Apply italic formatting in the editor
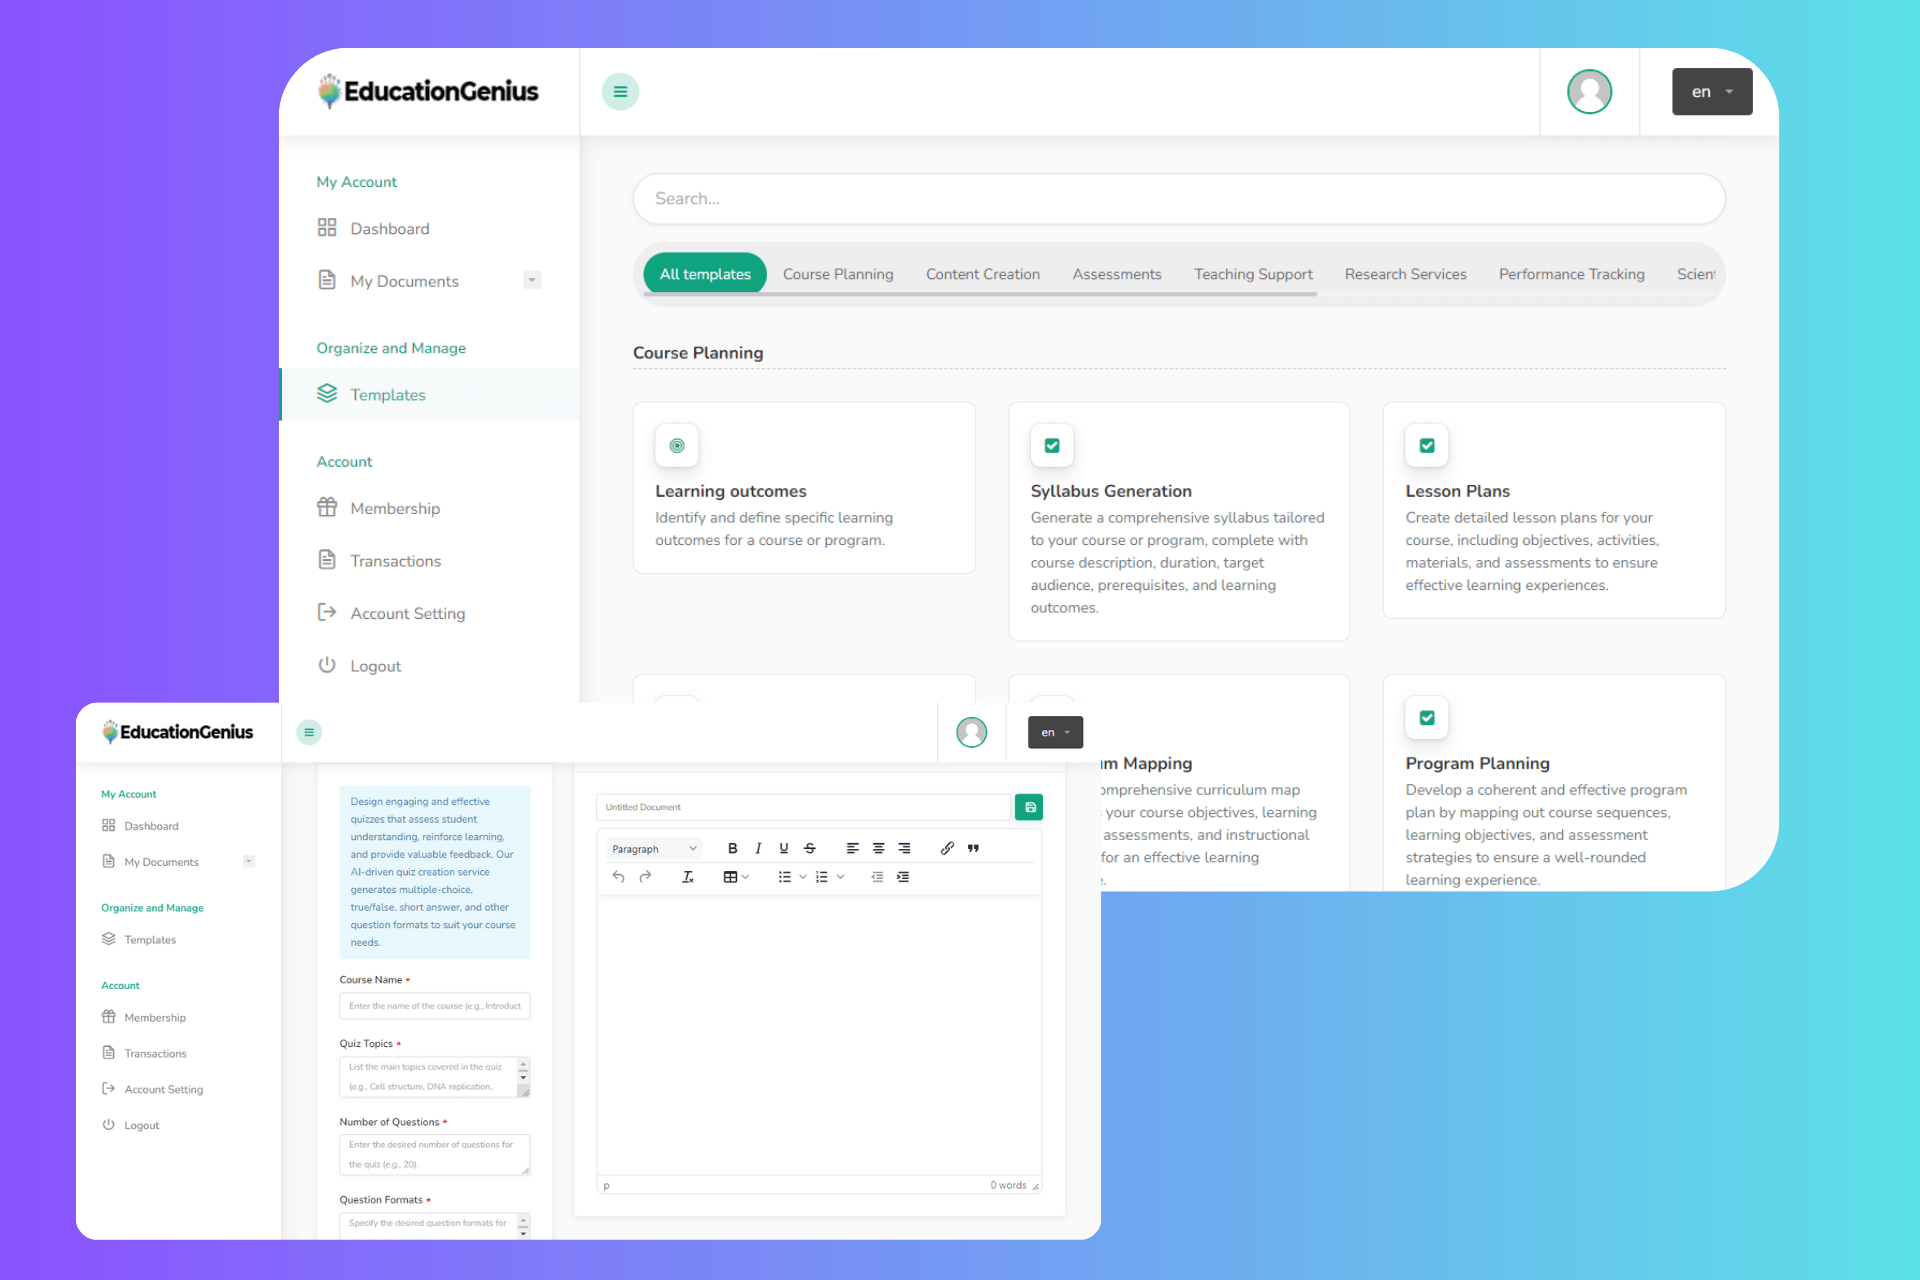 point(758,848)
